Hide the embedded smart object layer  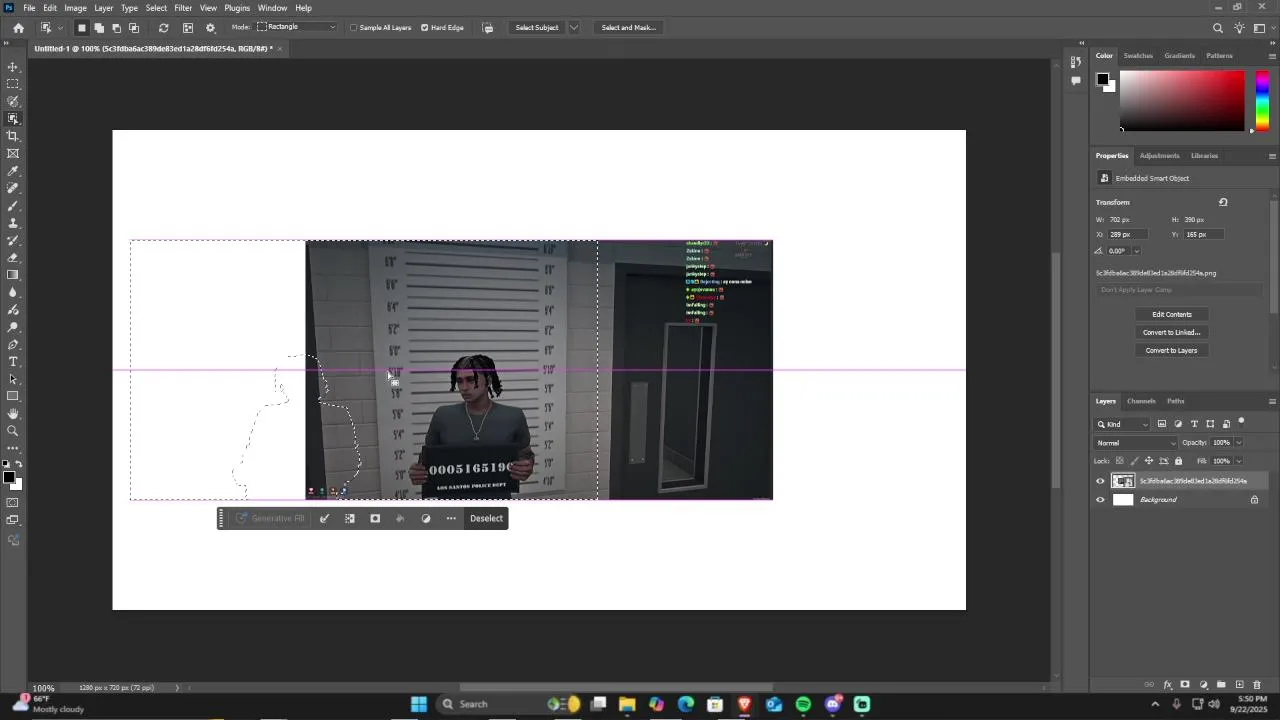(x=1100, y=481)
